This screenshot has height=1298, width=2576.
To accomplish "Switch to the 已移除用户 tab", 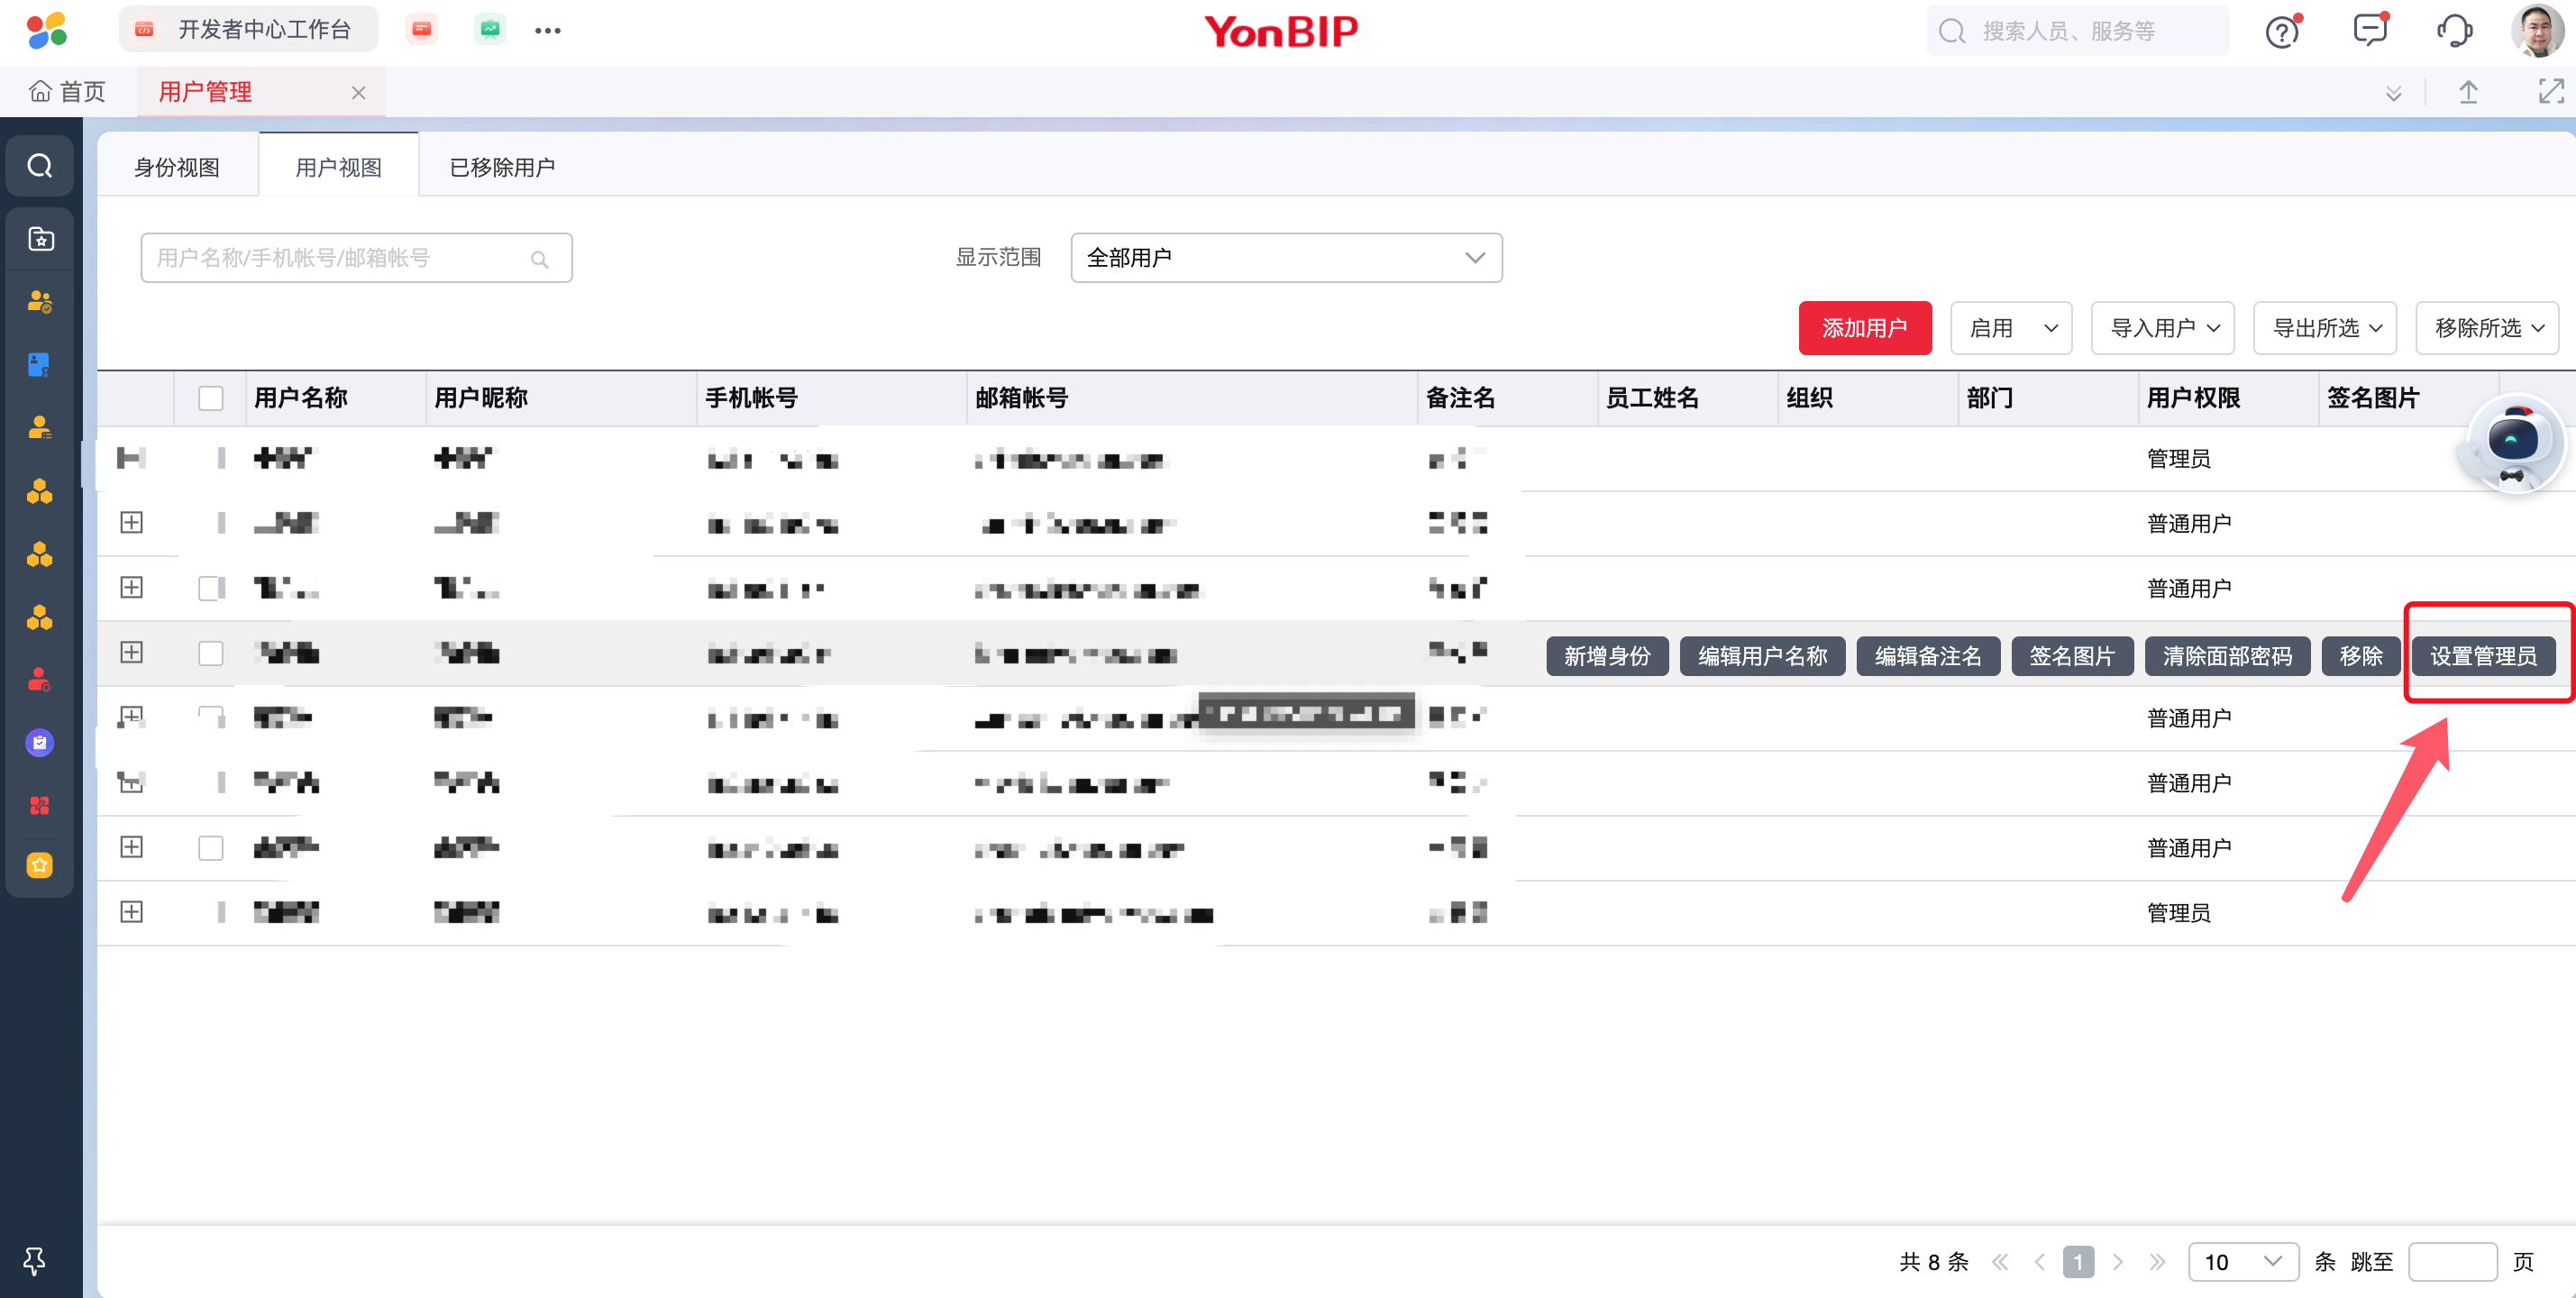I will coord(502,167).
